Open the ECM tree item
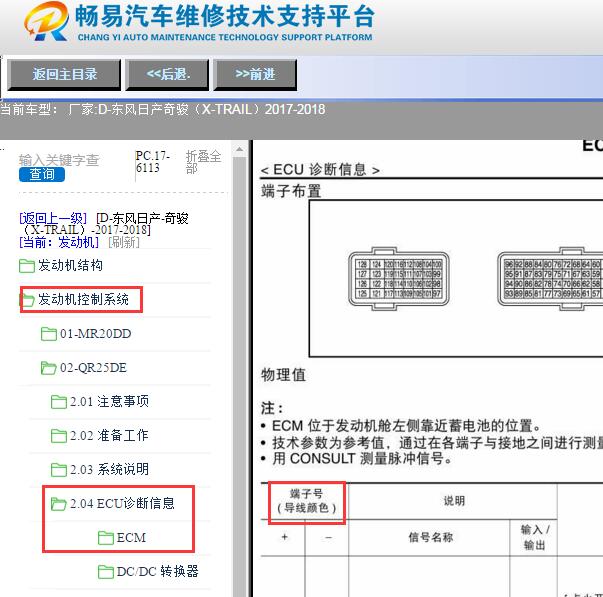Viewport: 603px width, 597px height. [x=131, y=537]
